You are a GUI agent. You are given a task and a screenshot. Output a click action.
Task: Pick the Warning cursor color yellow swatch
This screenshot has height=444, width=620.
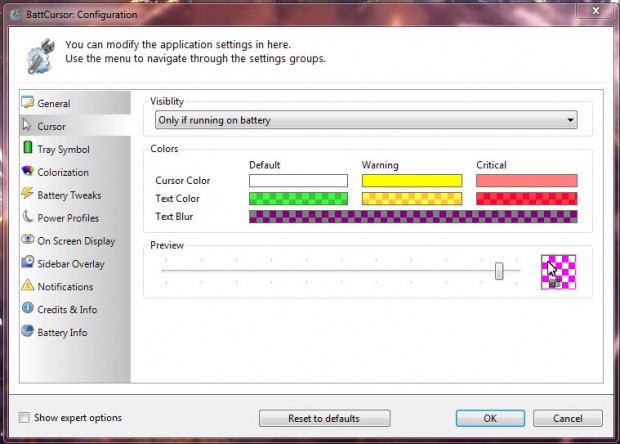pyautogui.click(x=412, y=181)
